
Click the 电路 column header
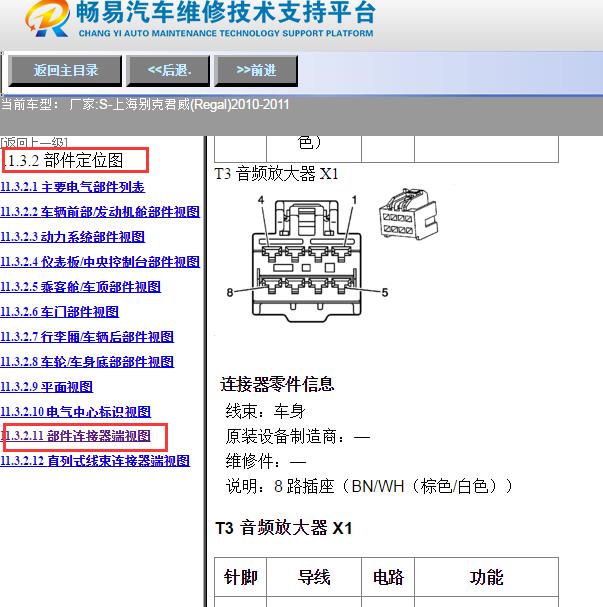(388, 577)
